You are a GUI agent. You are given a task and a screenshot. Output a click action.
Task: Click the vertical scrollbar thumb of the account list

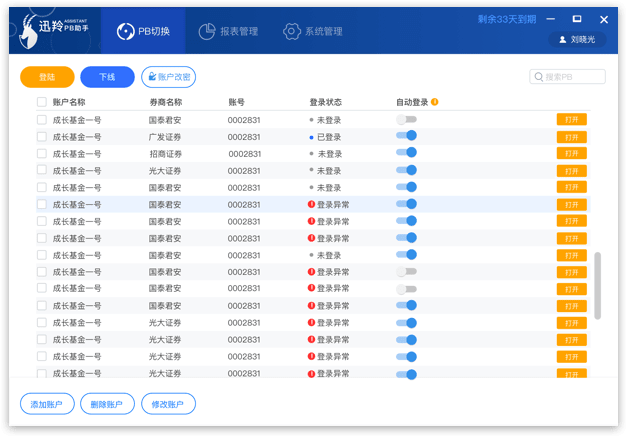click(597, 285)
